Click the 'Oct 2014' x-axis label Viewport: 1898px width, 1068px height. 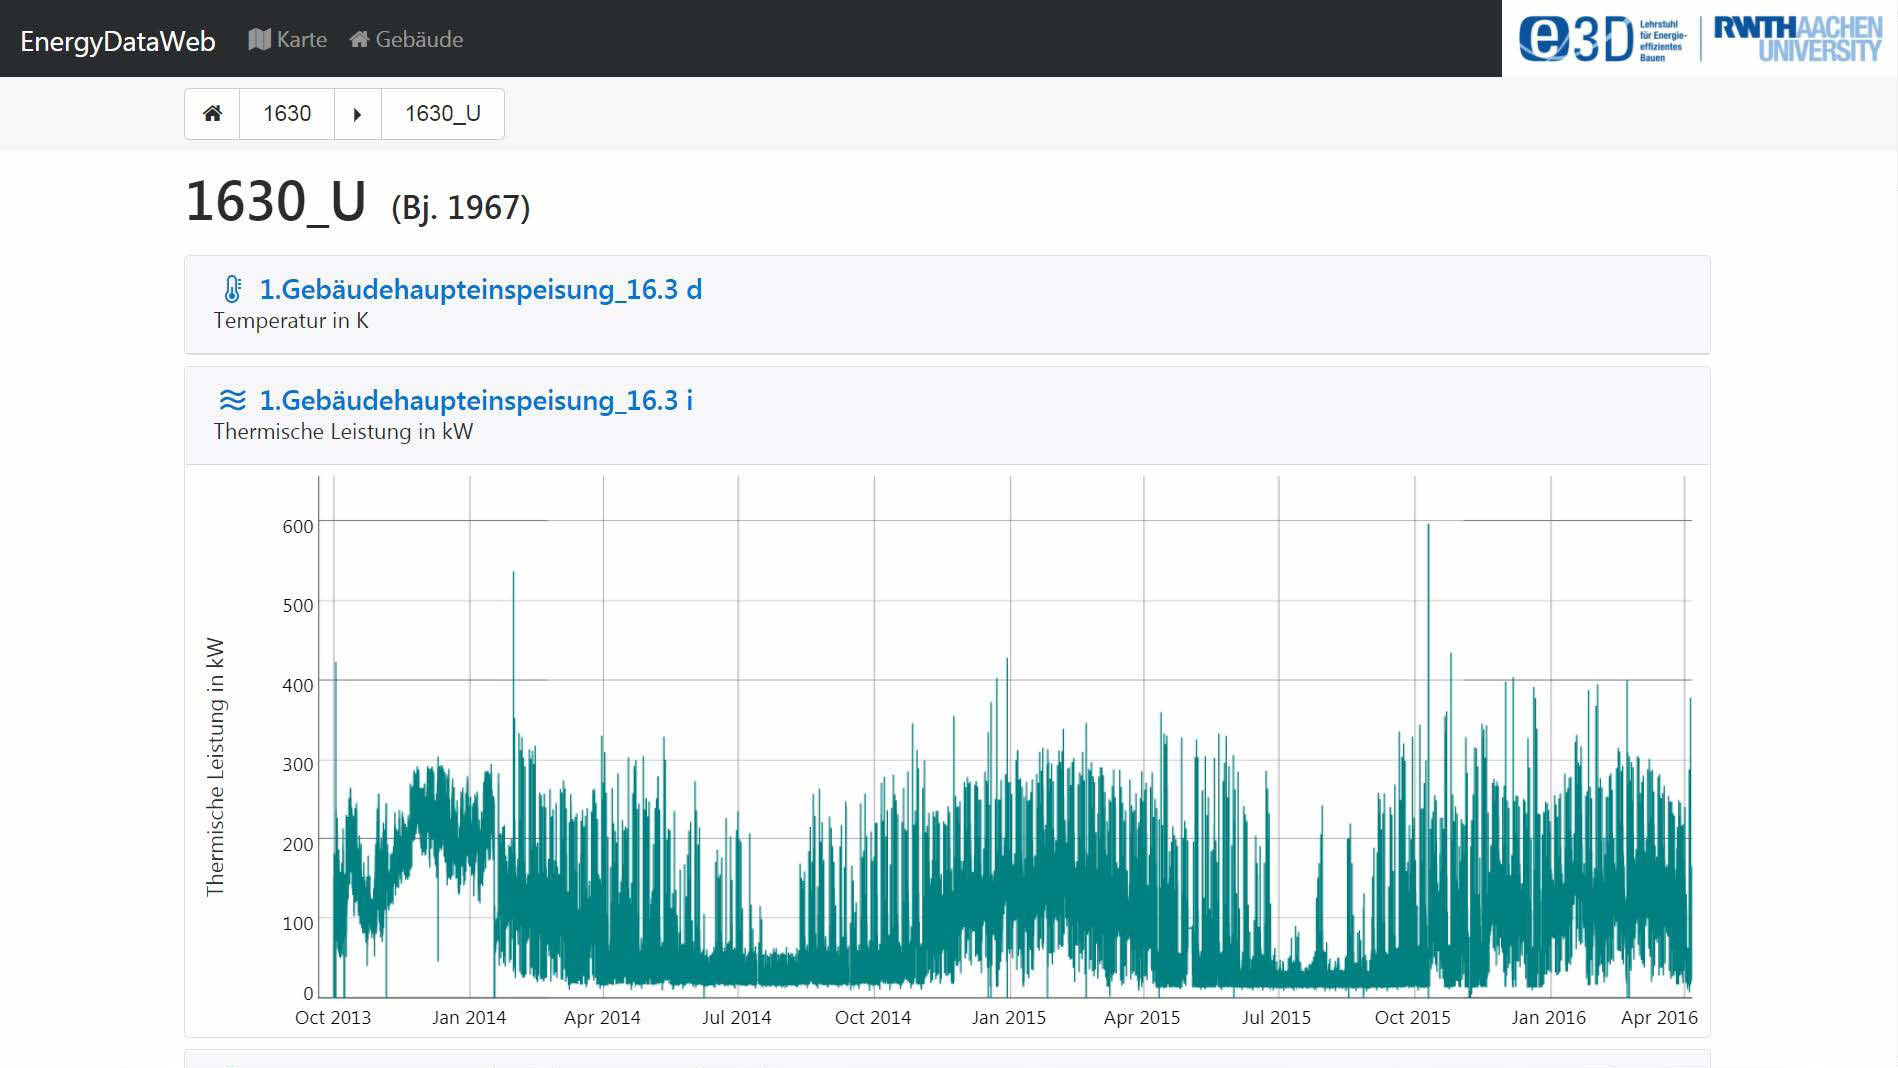(x=873, y=1018)
